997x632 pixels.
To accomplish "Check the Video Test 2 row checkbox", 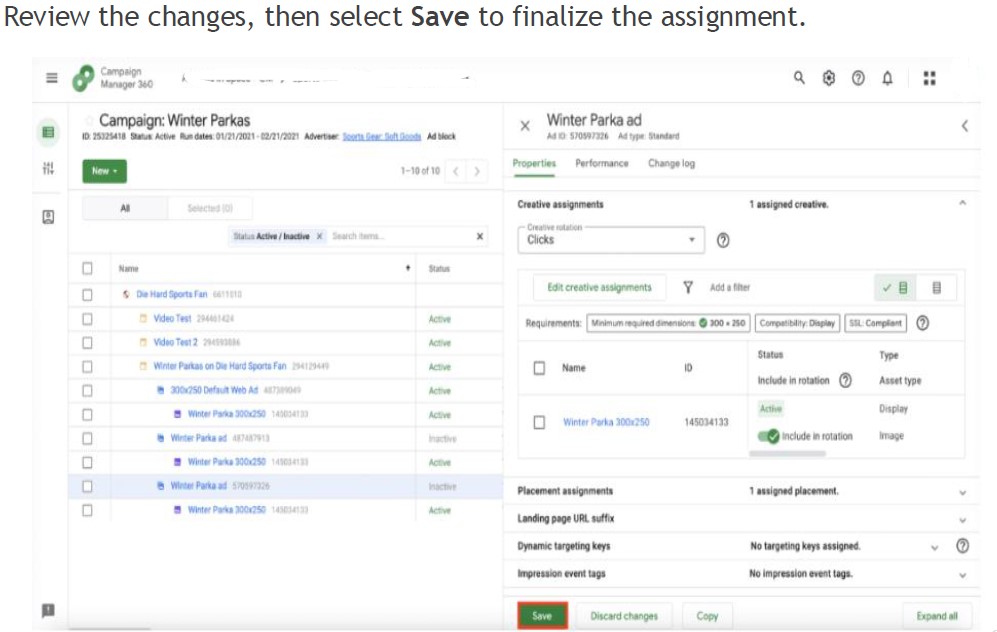I will click(x=87, y=343).
